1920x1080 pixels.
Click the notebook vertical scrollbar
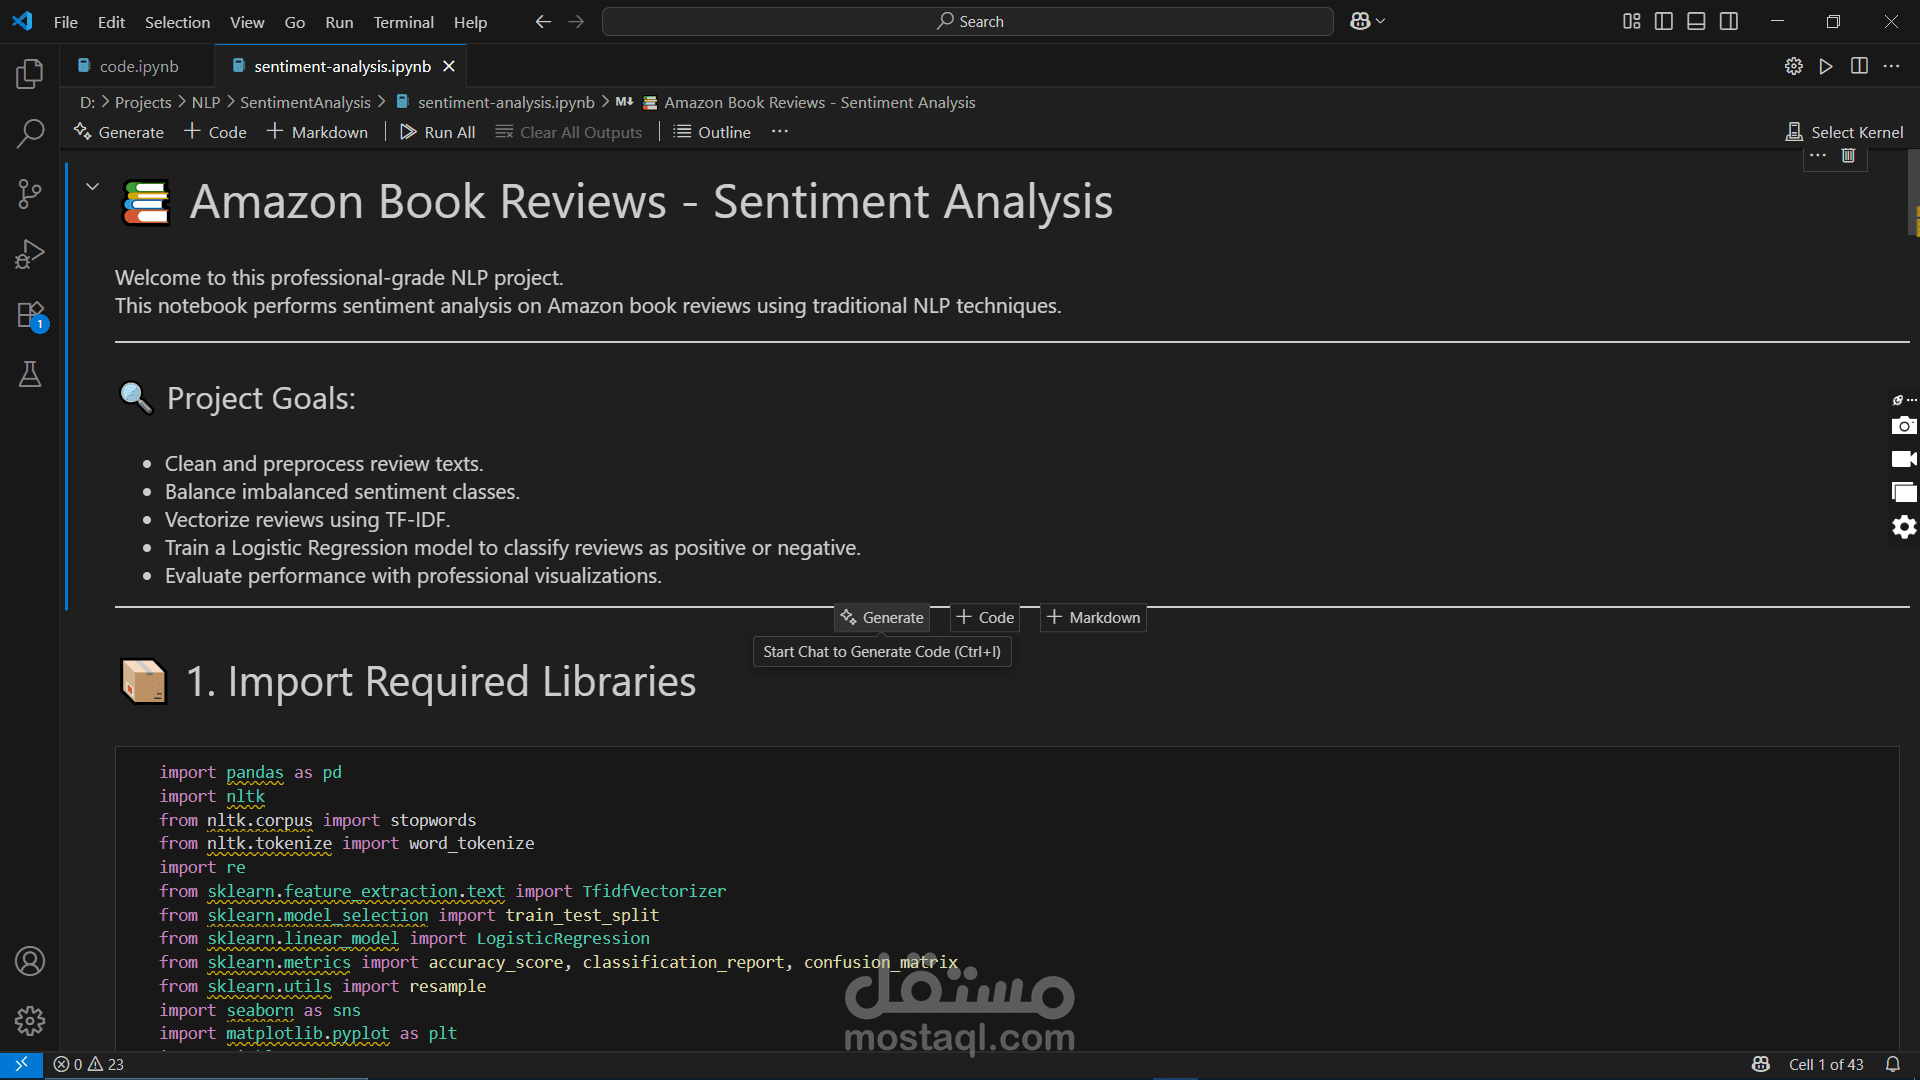pos(1913,193)
